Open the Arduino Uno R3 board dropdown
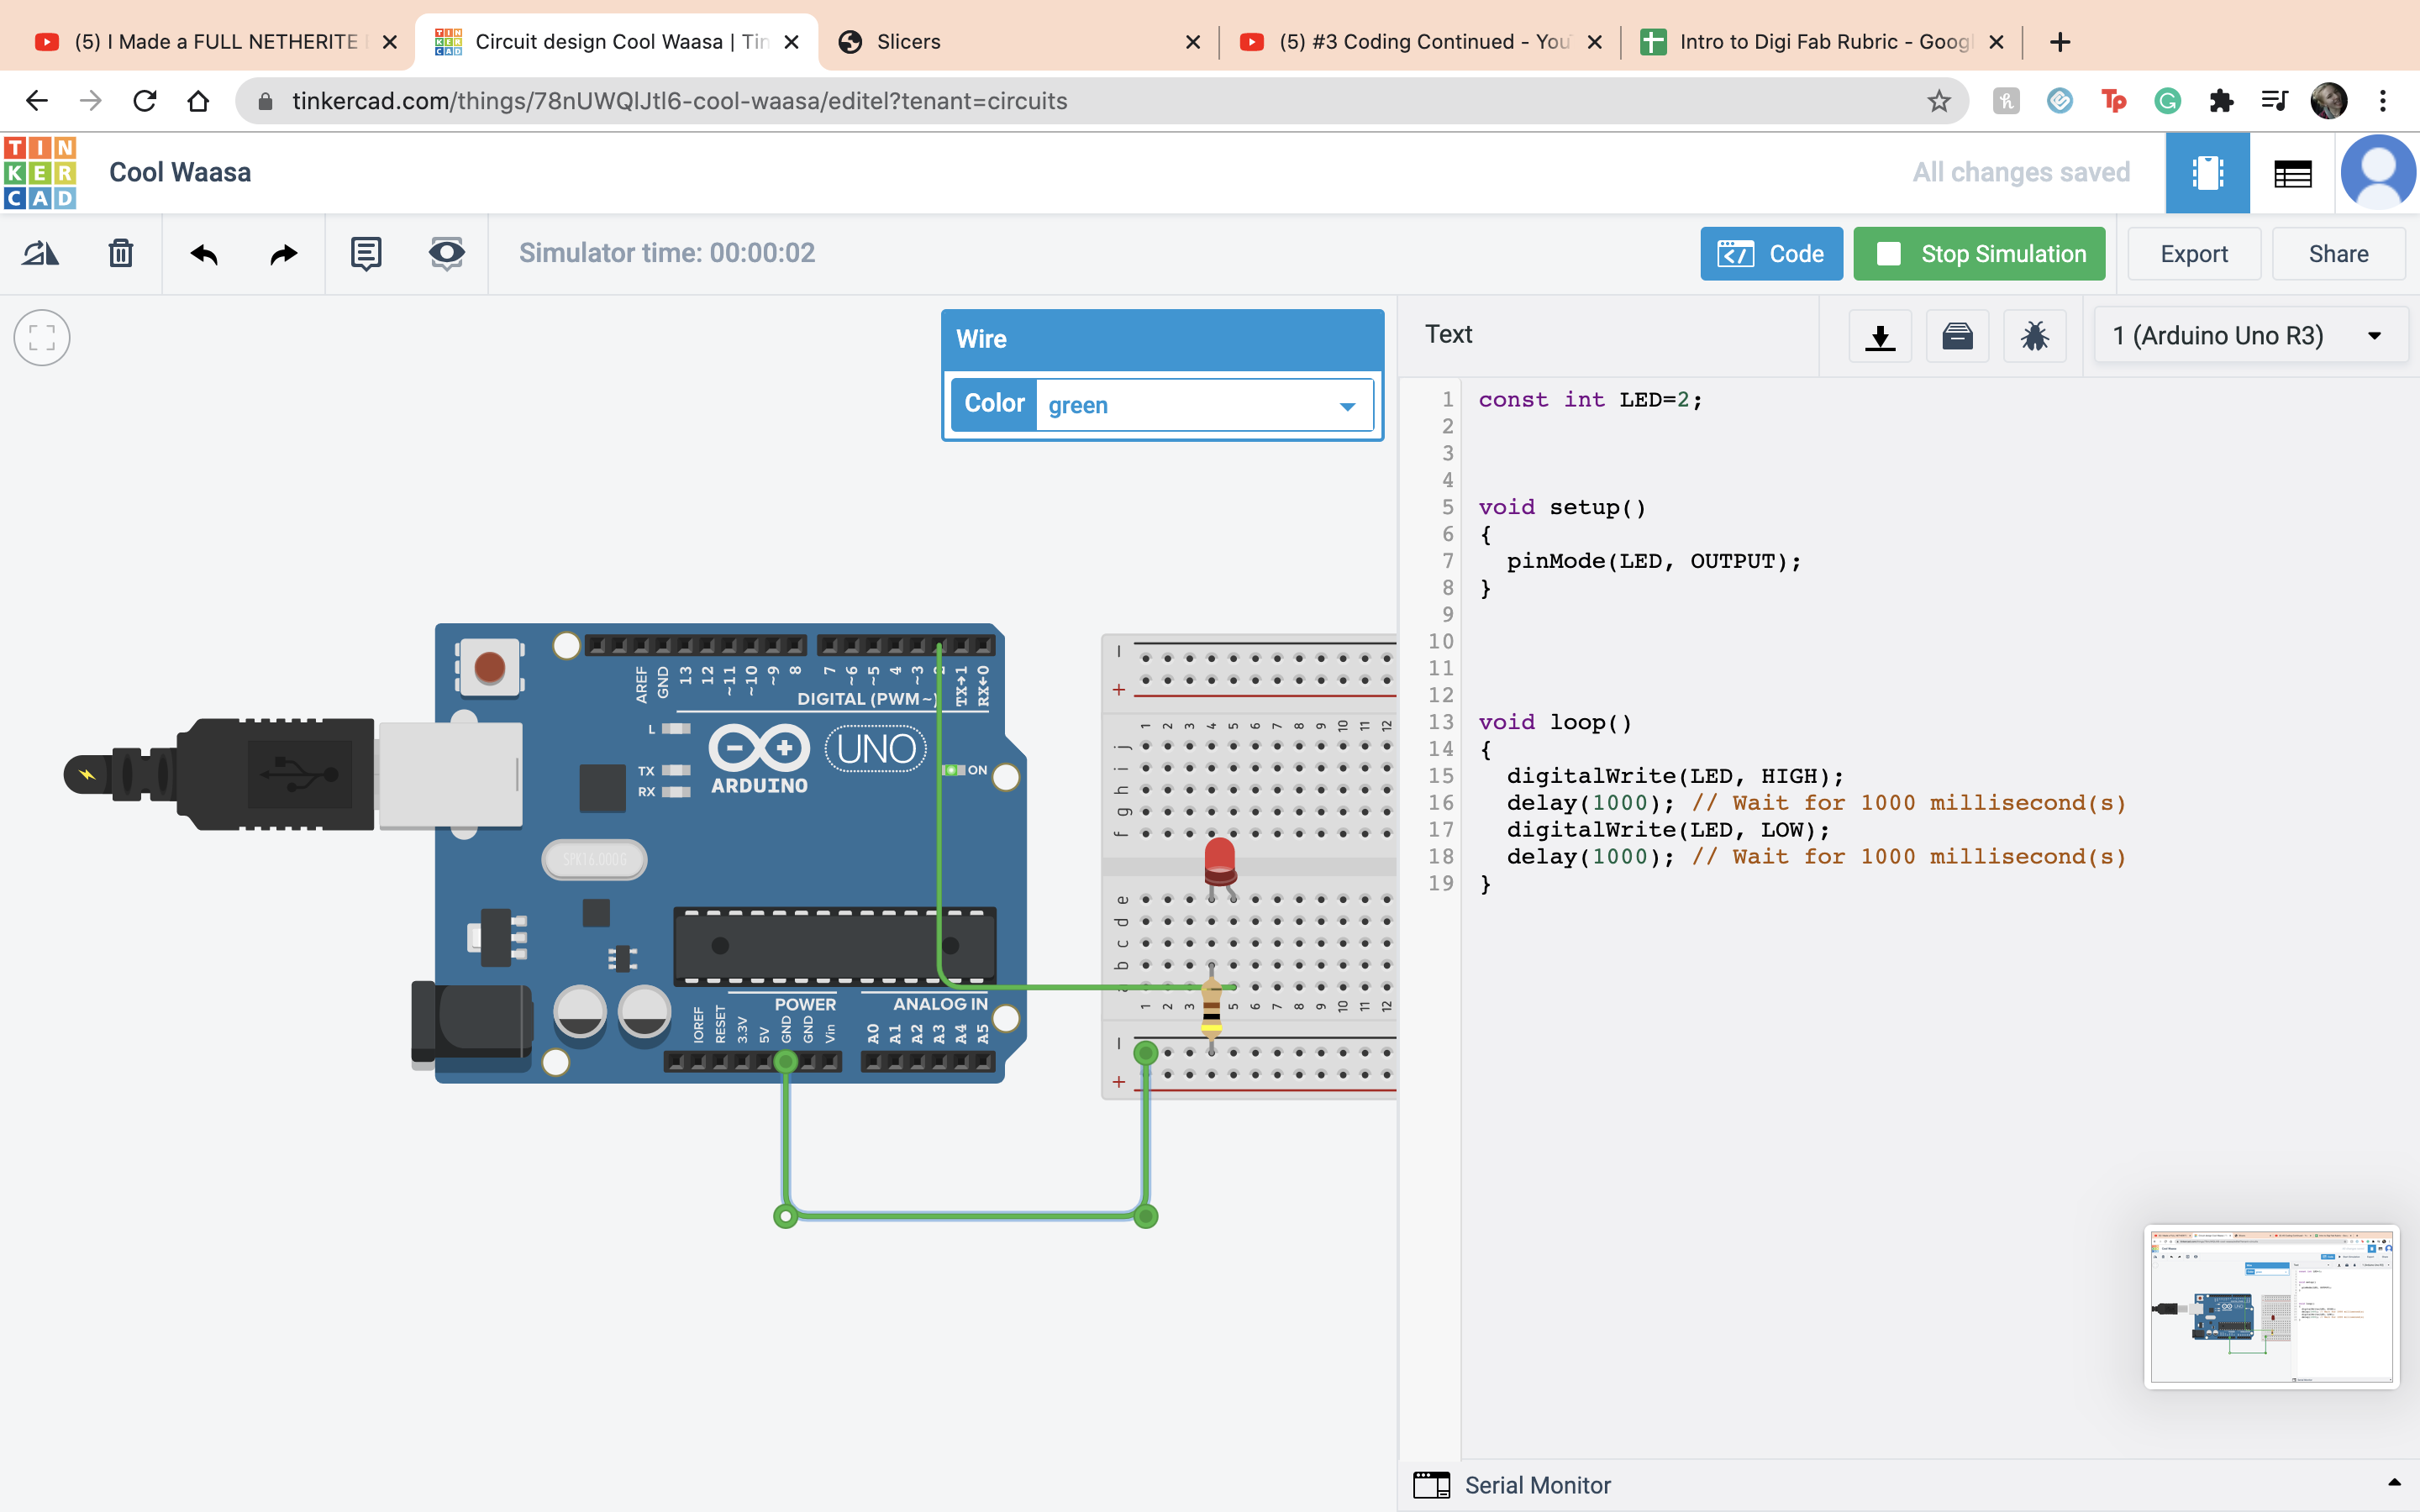Viewport: 2420px width, 1512px height. point(2249,336)
